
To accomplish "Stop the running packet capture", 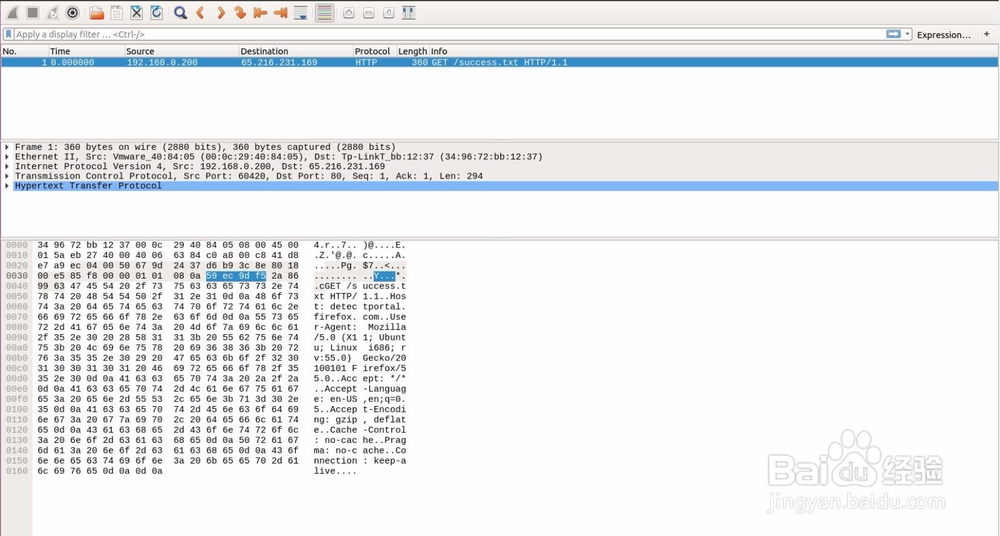I will (33, 13).
